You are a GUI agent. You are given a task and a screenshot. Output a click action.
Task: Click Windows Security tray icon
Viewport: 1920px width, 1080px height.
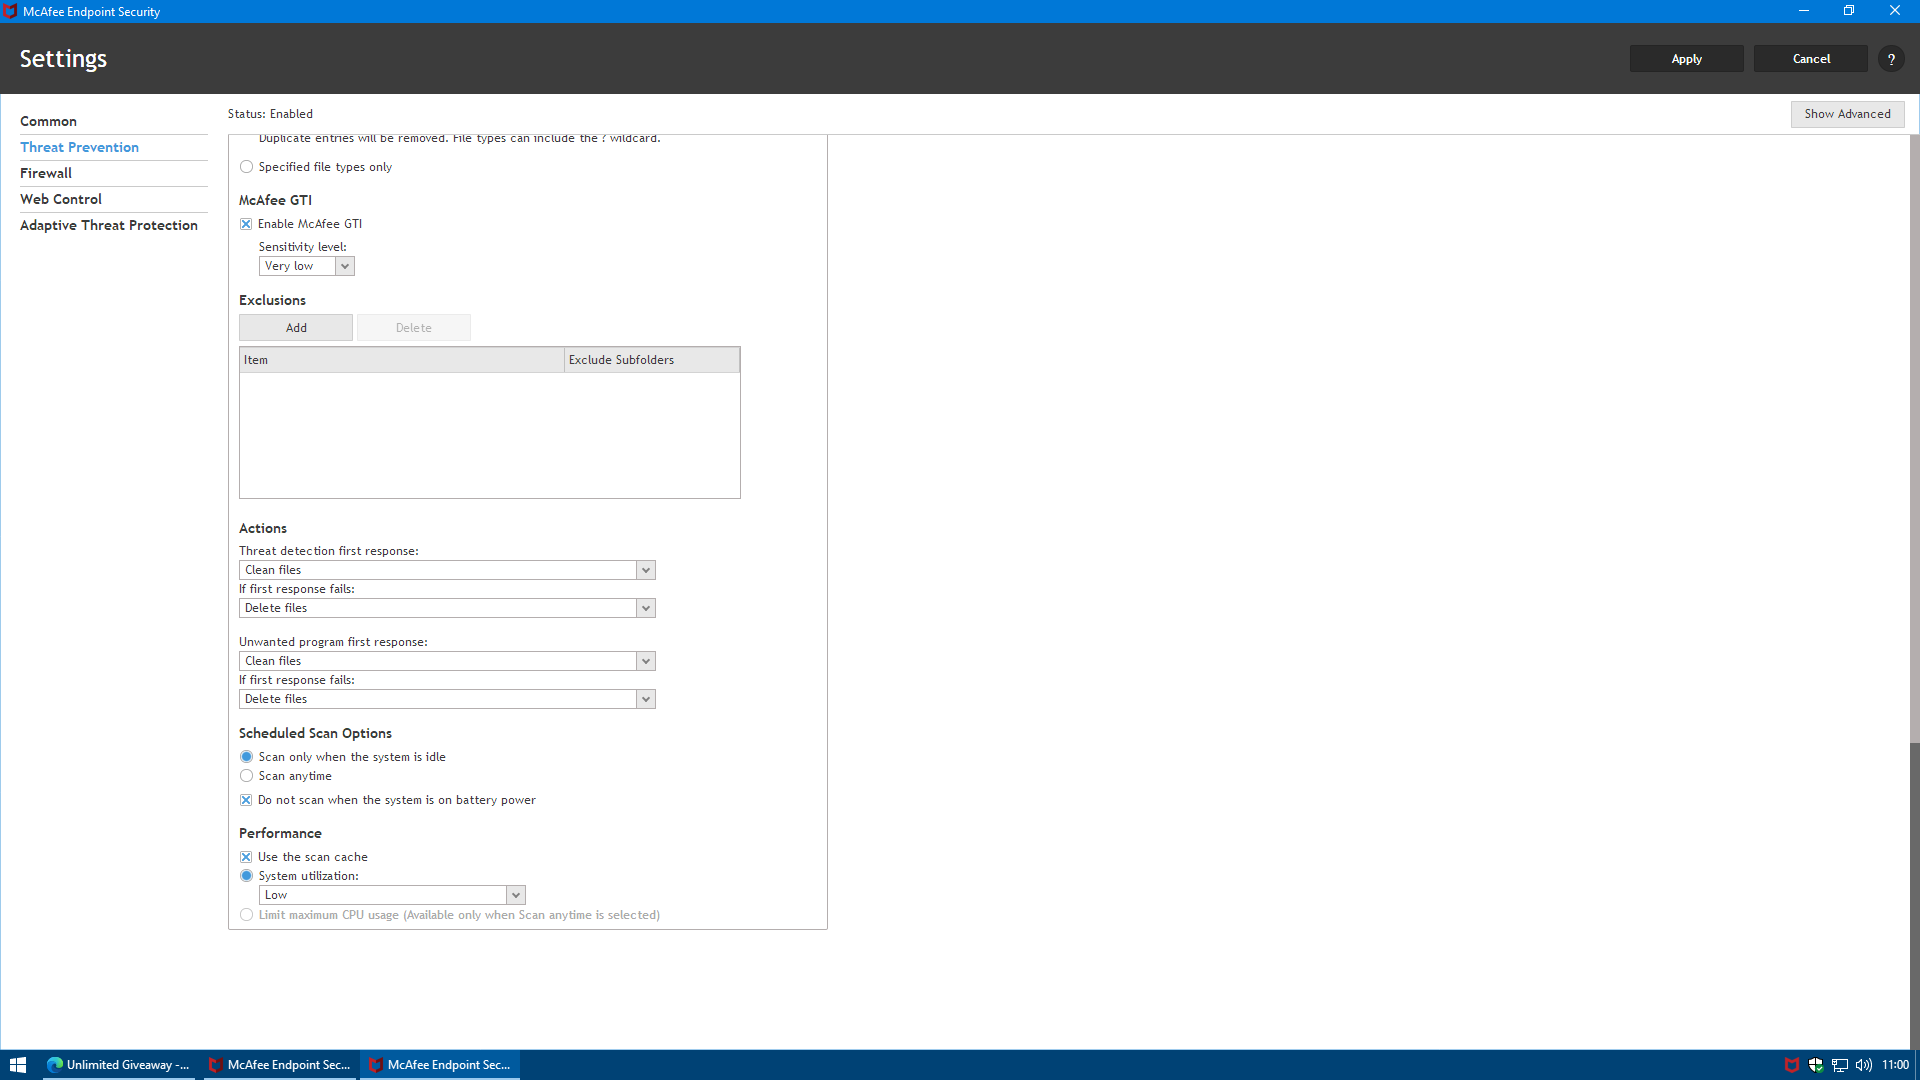[1815, 1065]
